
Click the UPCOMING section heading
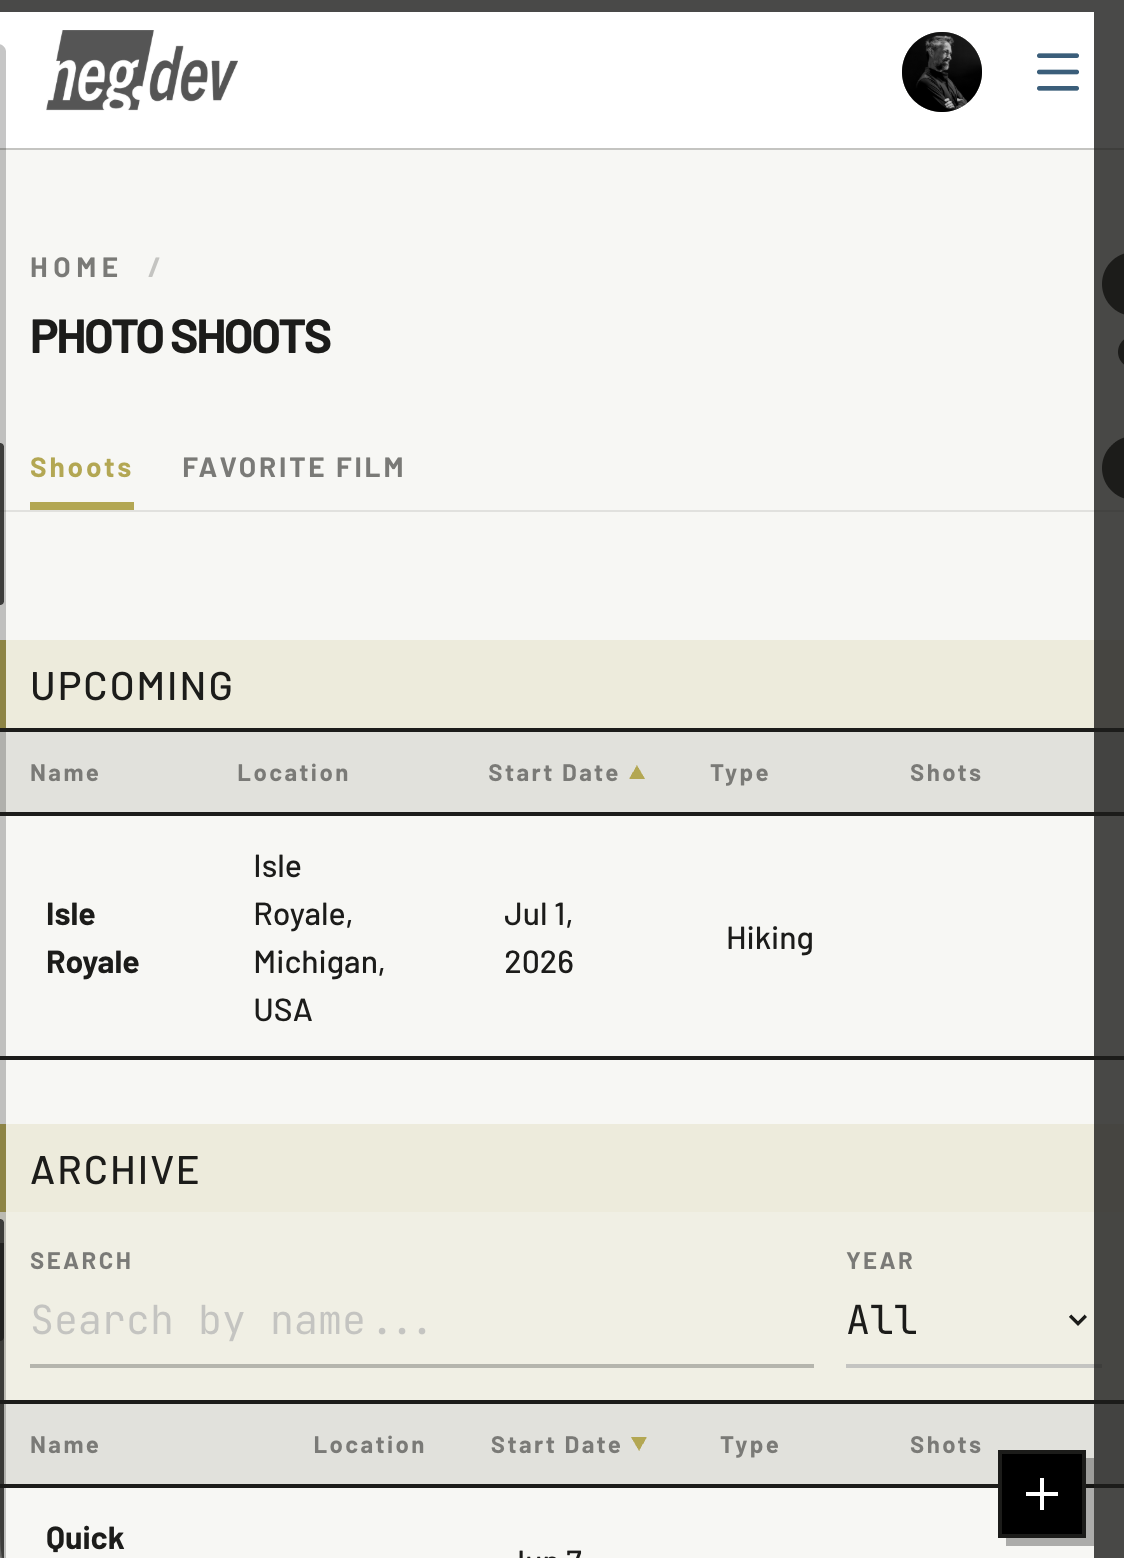pos(132,686)
